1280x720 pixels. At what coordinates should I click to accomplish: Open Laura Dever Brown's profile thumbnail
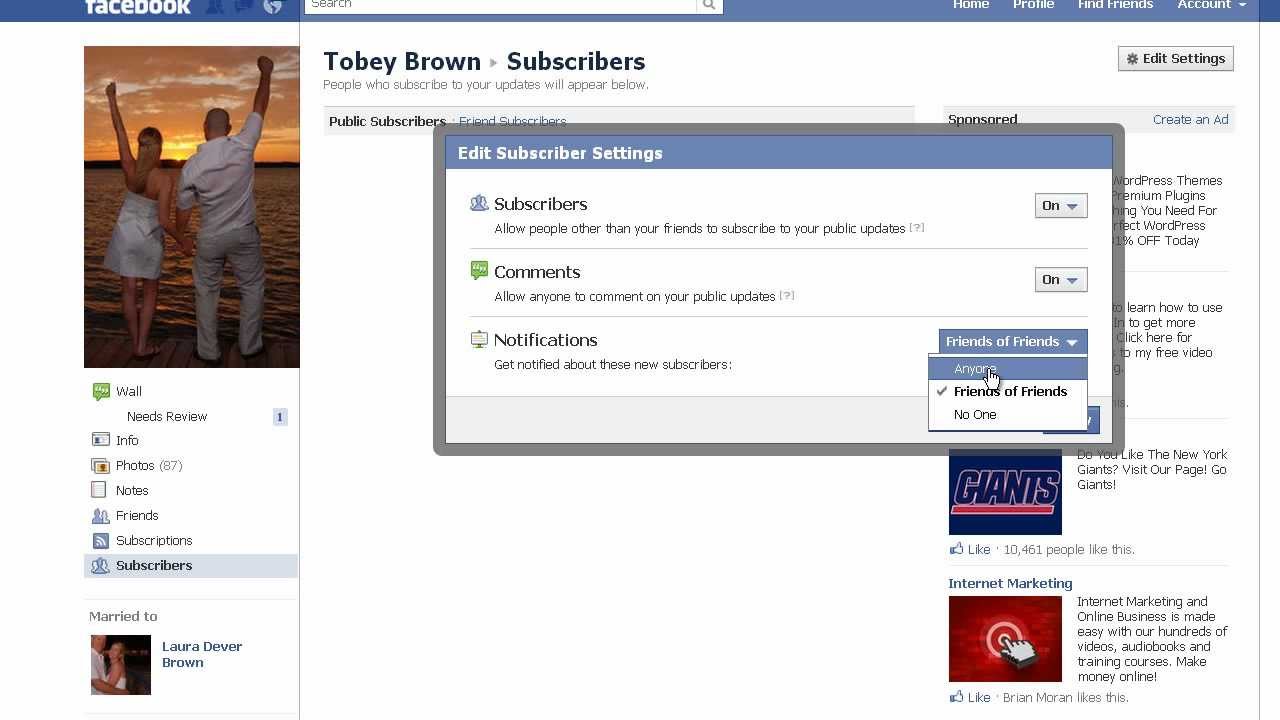point(121,664)
